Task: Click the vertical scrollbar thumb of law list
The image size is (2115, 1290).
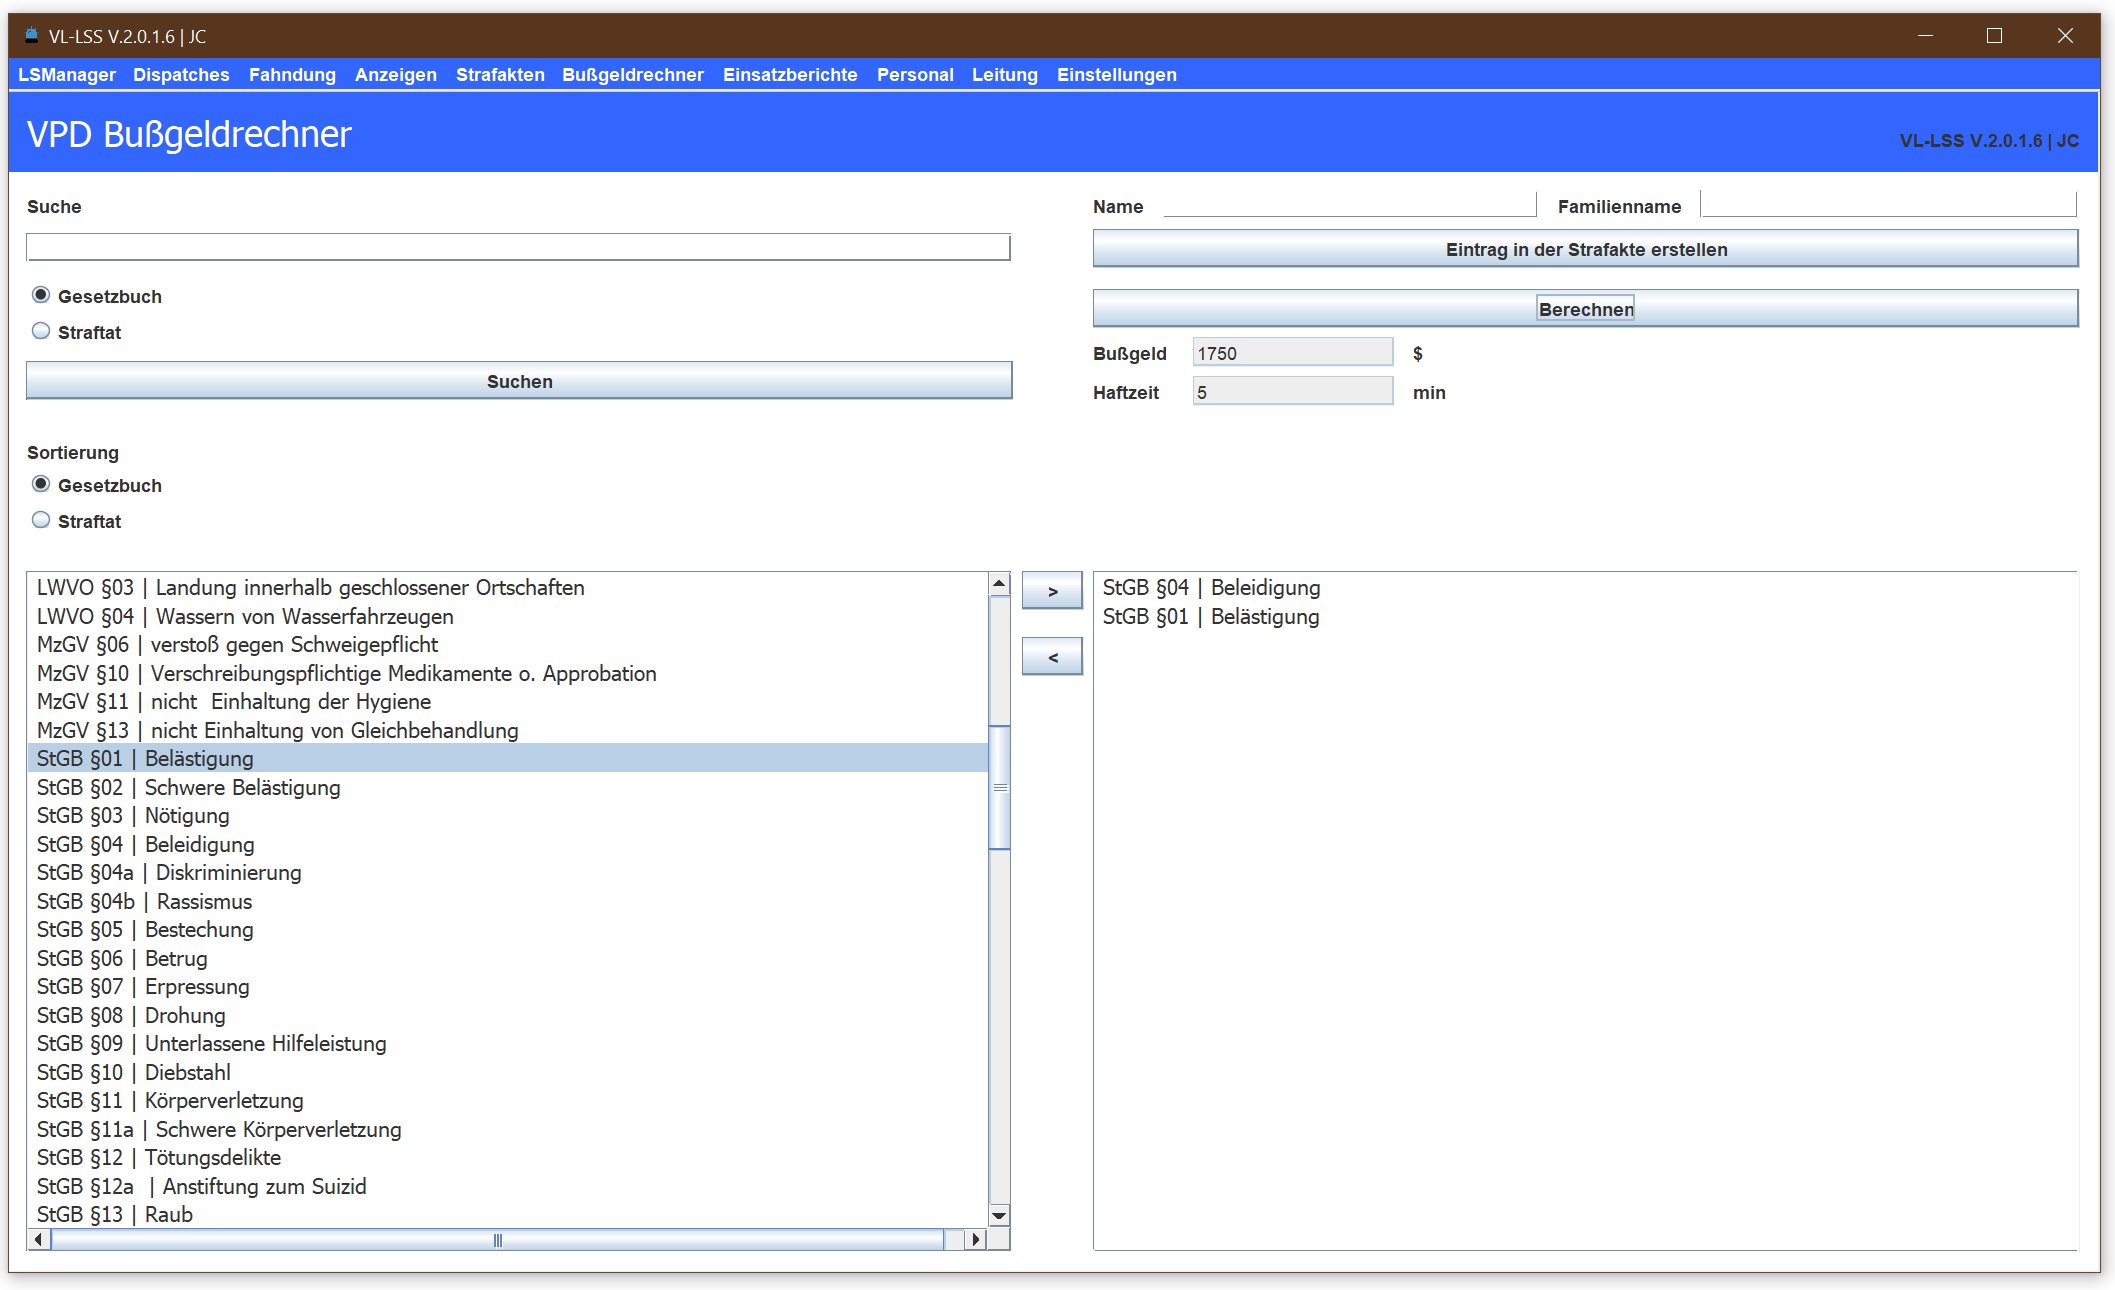Action: click(x=999, y=787)
